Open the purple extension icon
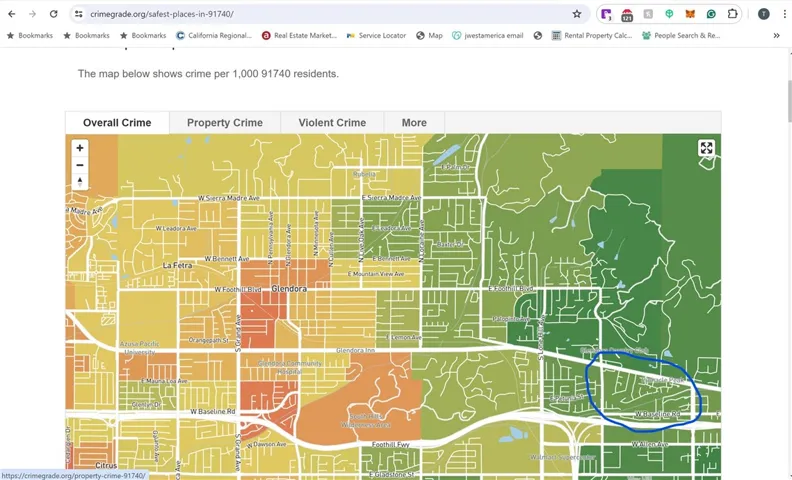Image resolution: width=792 pixels, height=480 pixels. click(606, 14)
